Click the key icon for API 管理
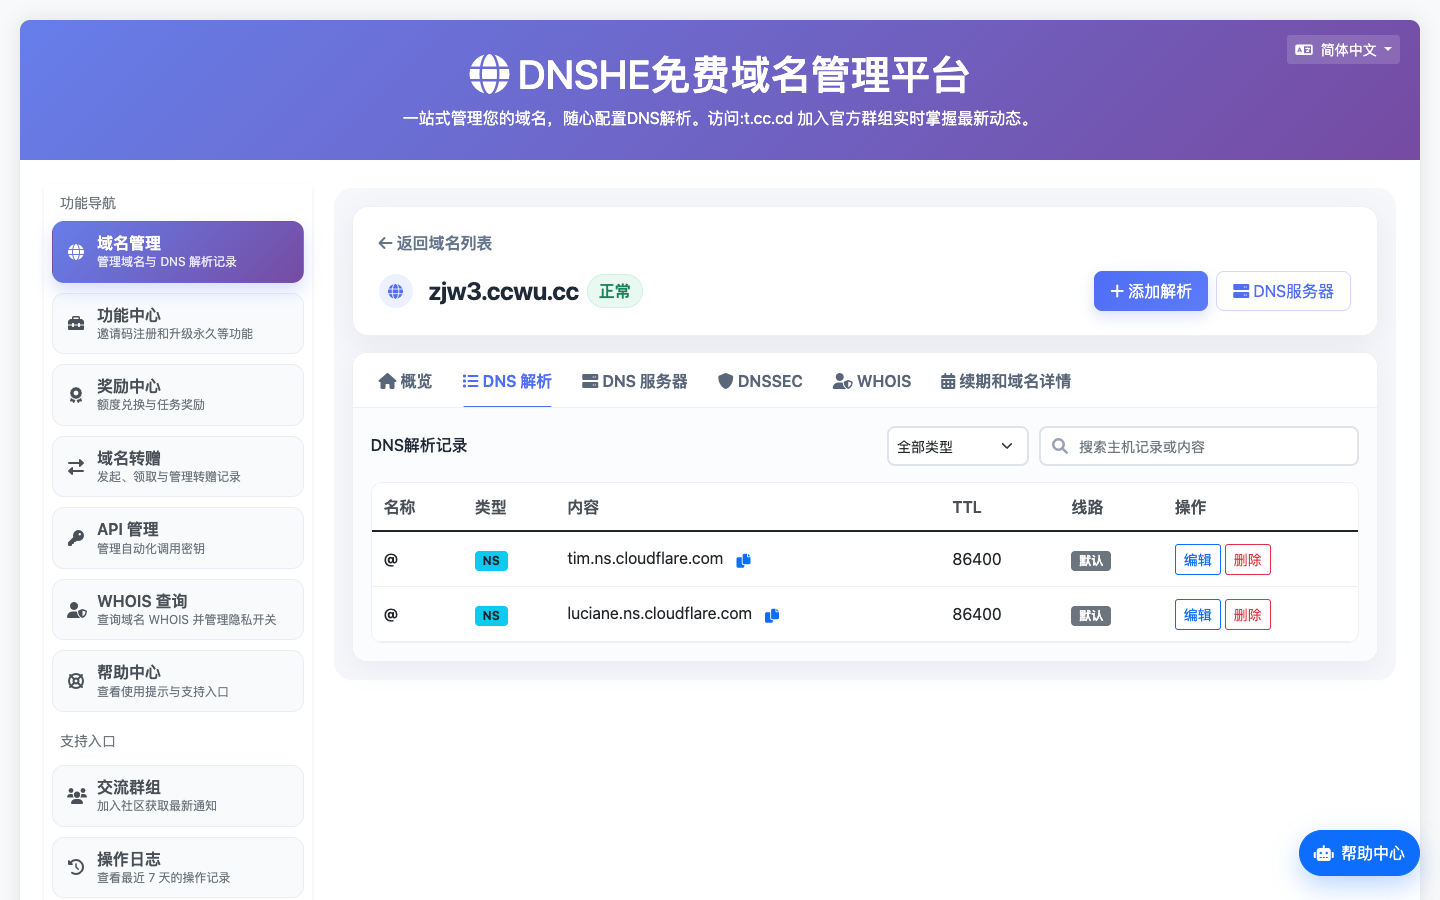The height and width of the screenshot is (900, 1440). click(x=76, y=538)
